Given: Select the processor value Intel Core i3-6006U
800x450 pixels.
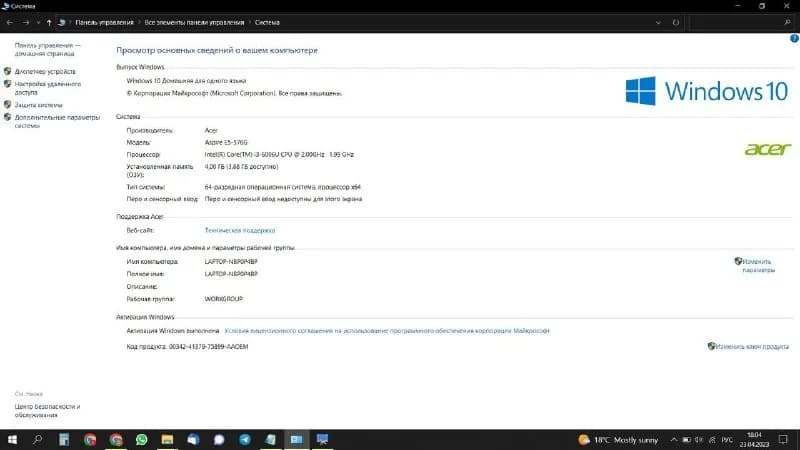Looking at the screenshot, I should [279, 155].
